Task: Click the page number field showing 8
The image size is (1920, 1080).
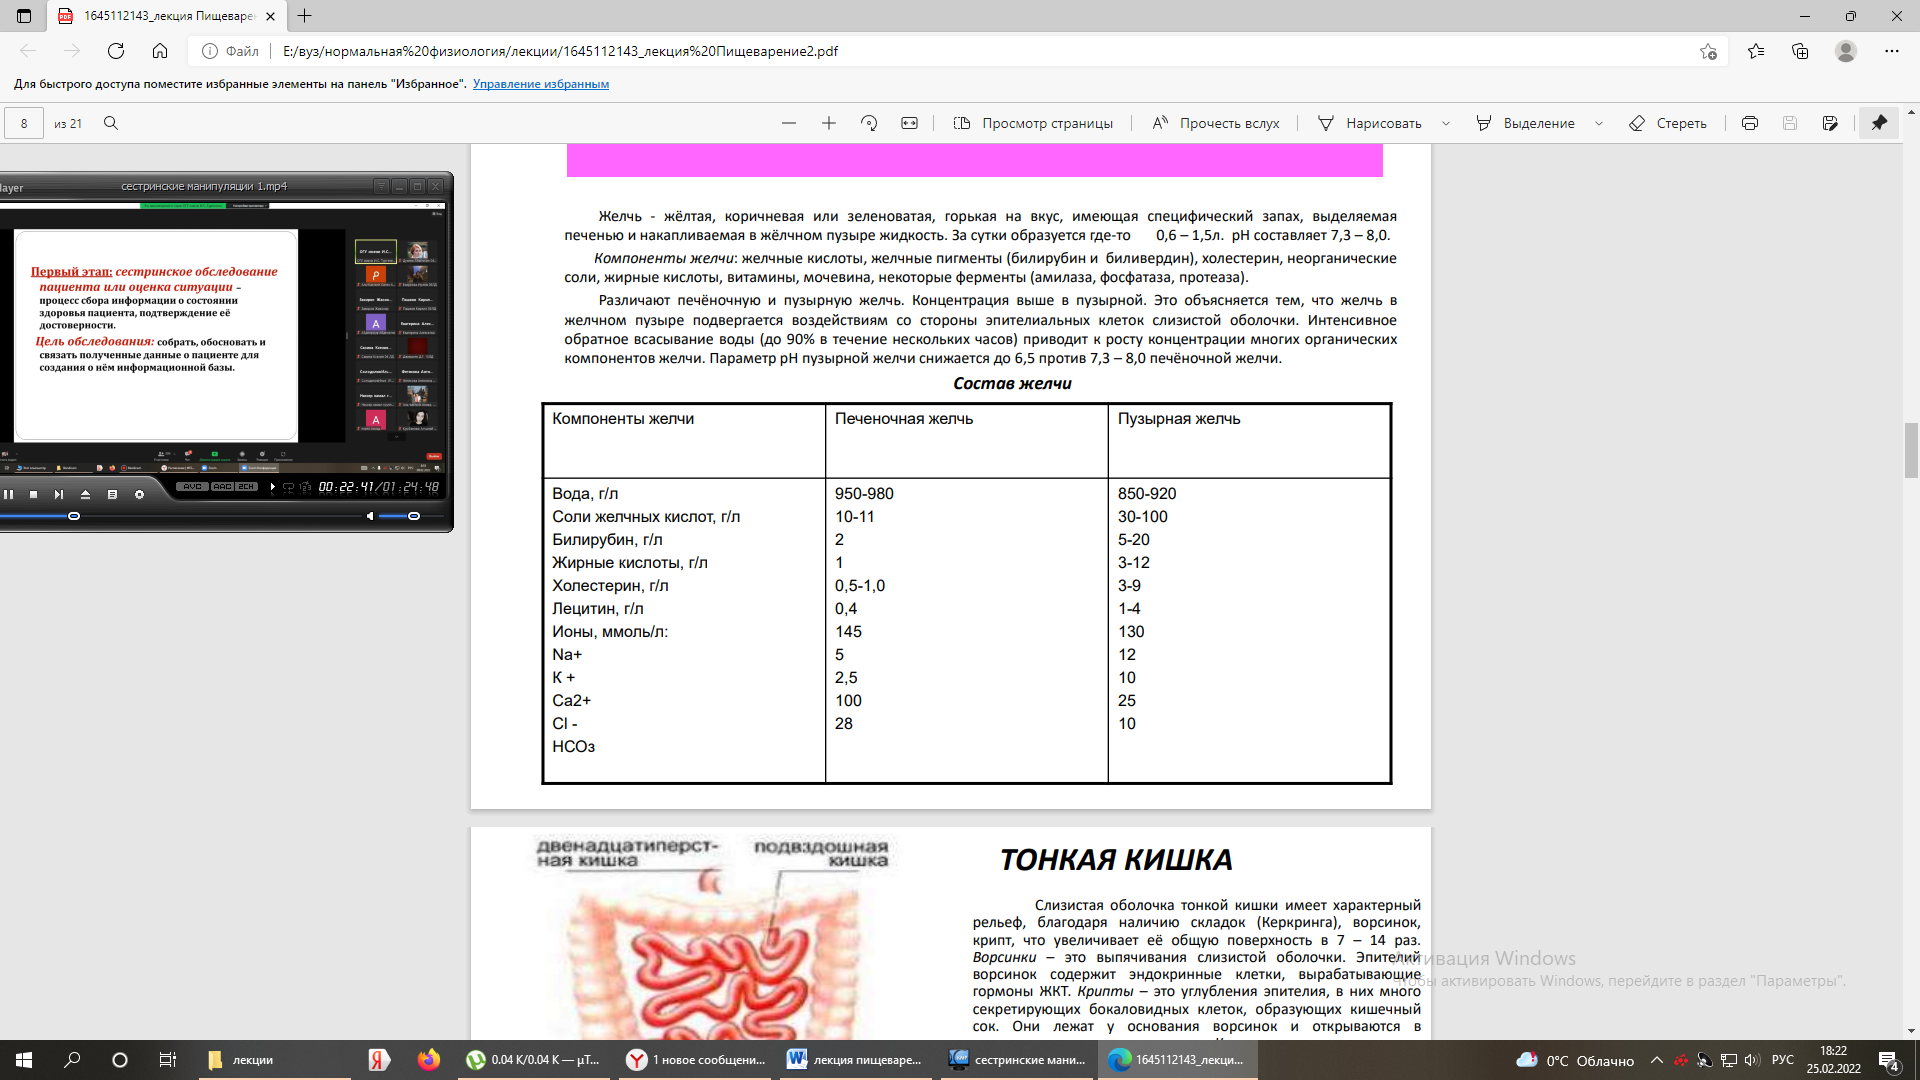Action: click(24, 123)
